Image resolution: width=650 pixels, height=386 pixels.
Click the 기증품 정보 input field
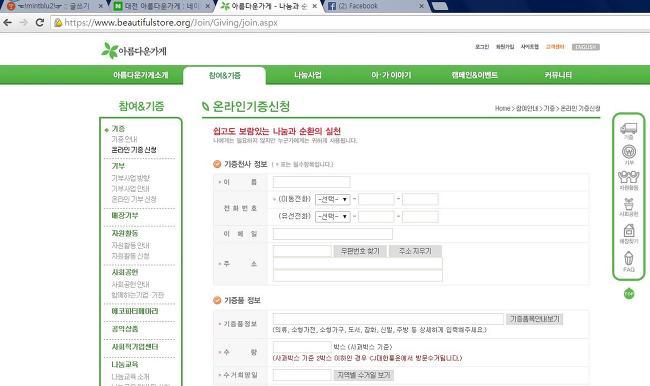388,319
